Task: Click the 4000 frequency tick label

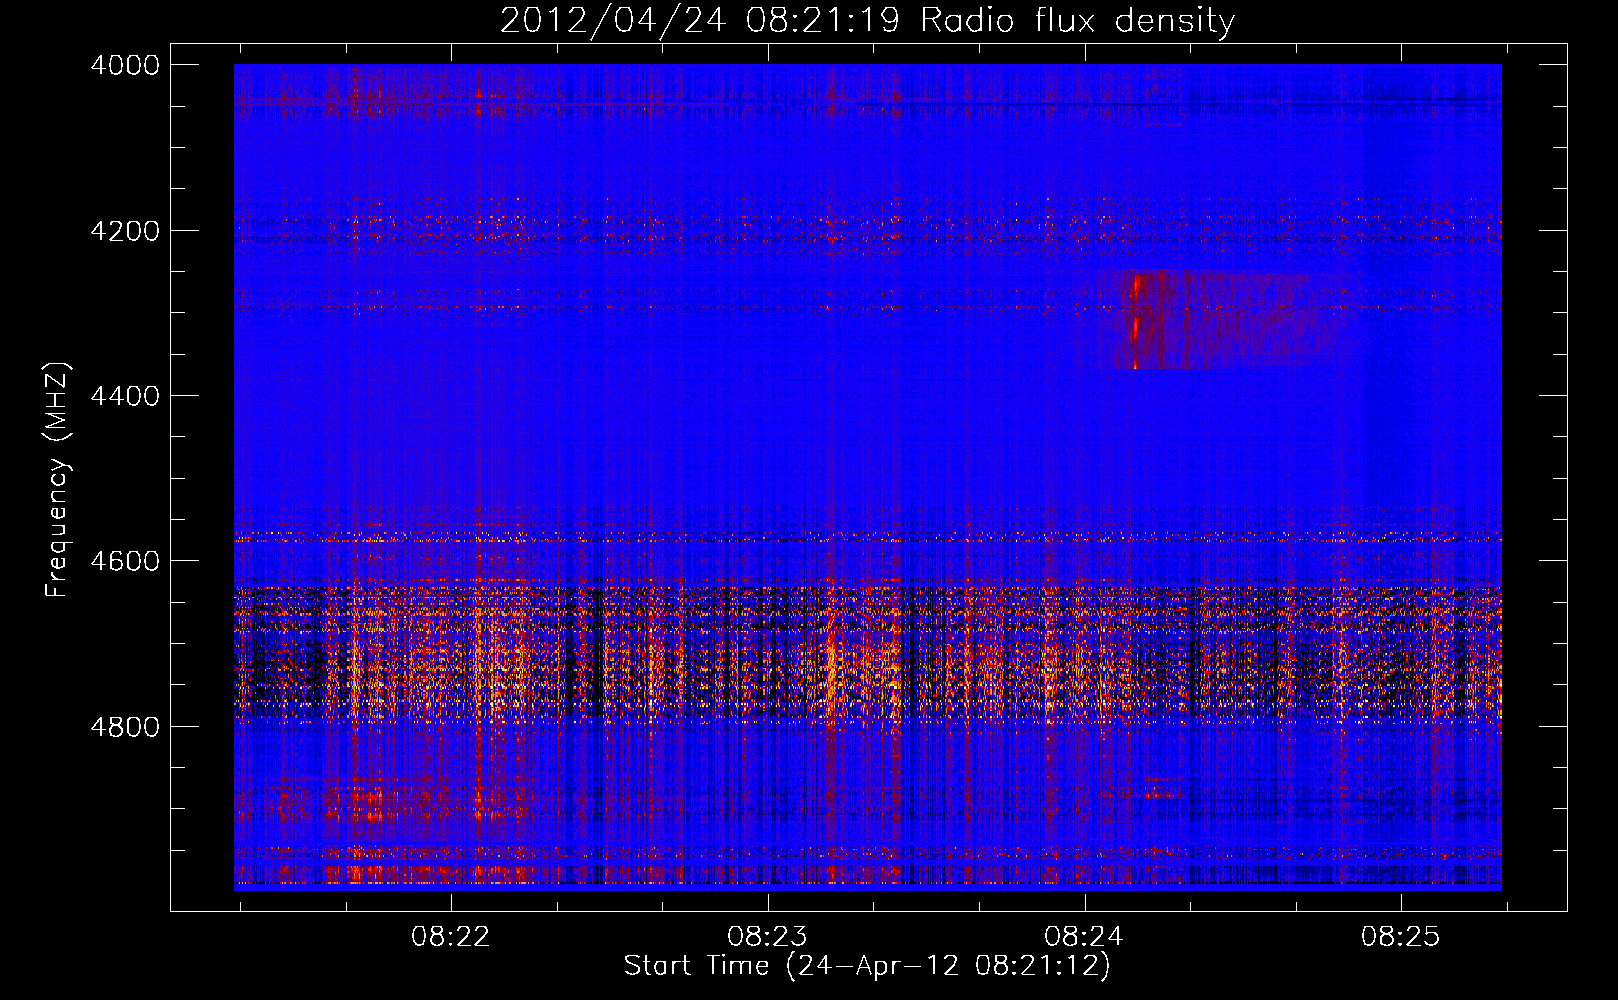Action: (x=125, y=65)
